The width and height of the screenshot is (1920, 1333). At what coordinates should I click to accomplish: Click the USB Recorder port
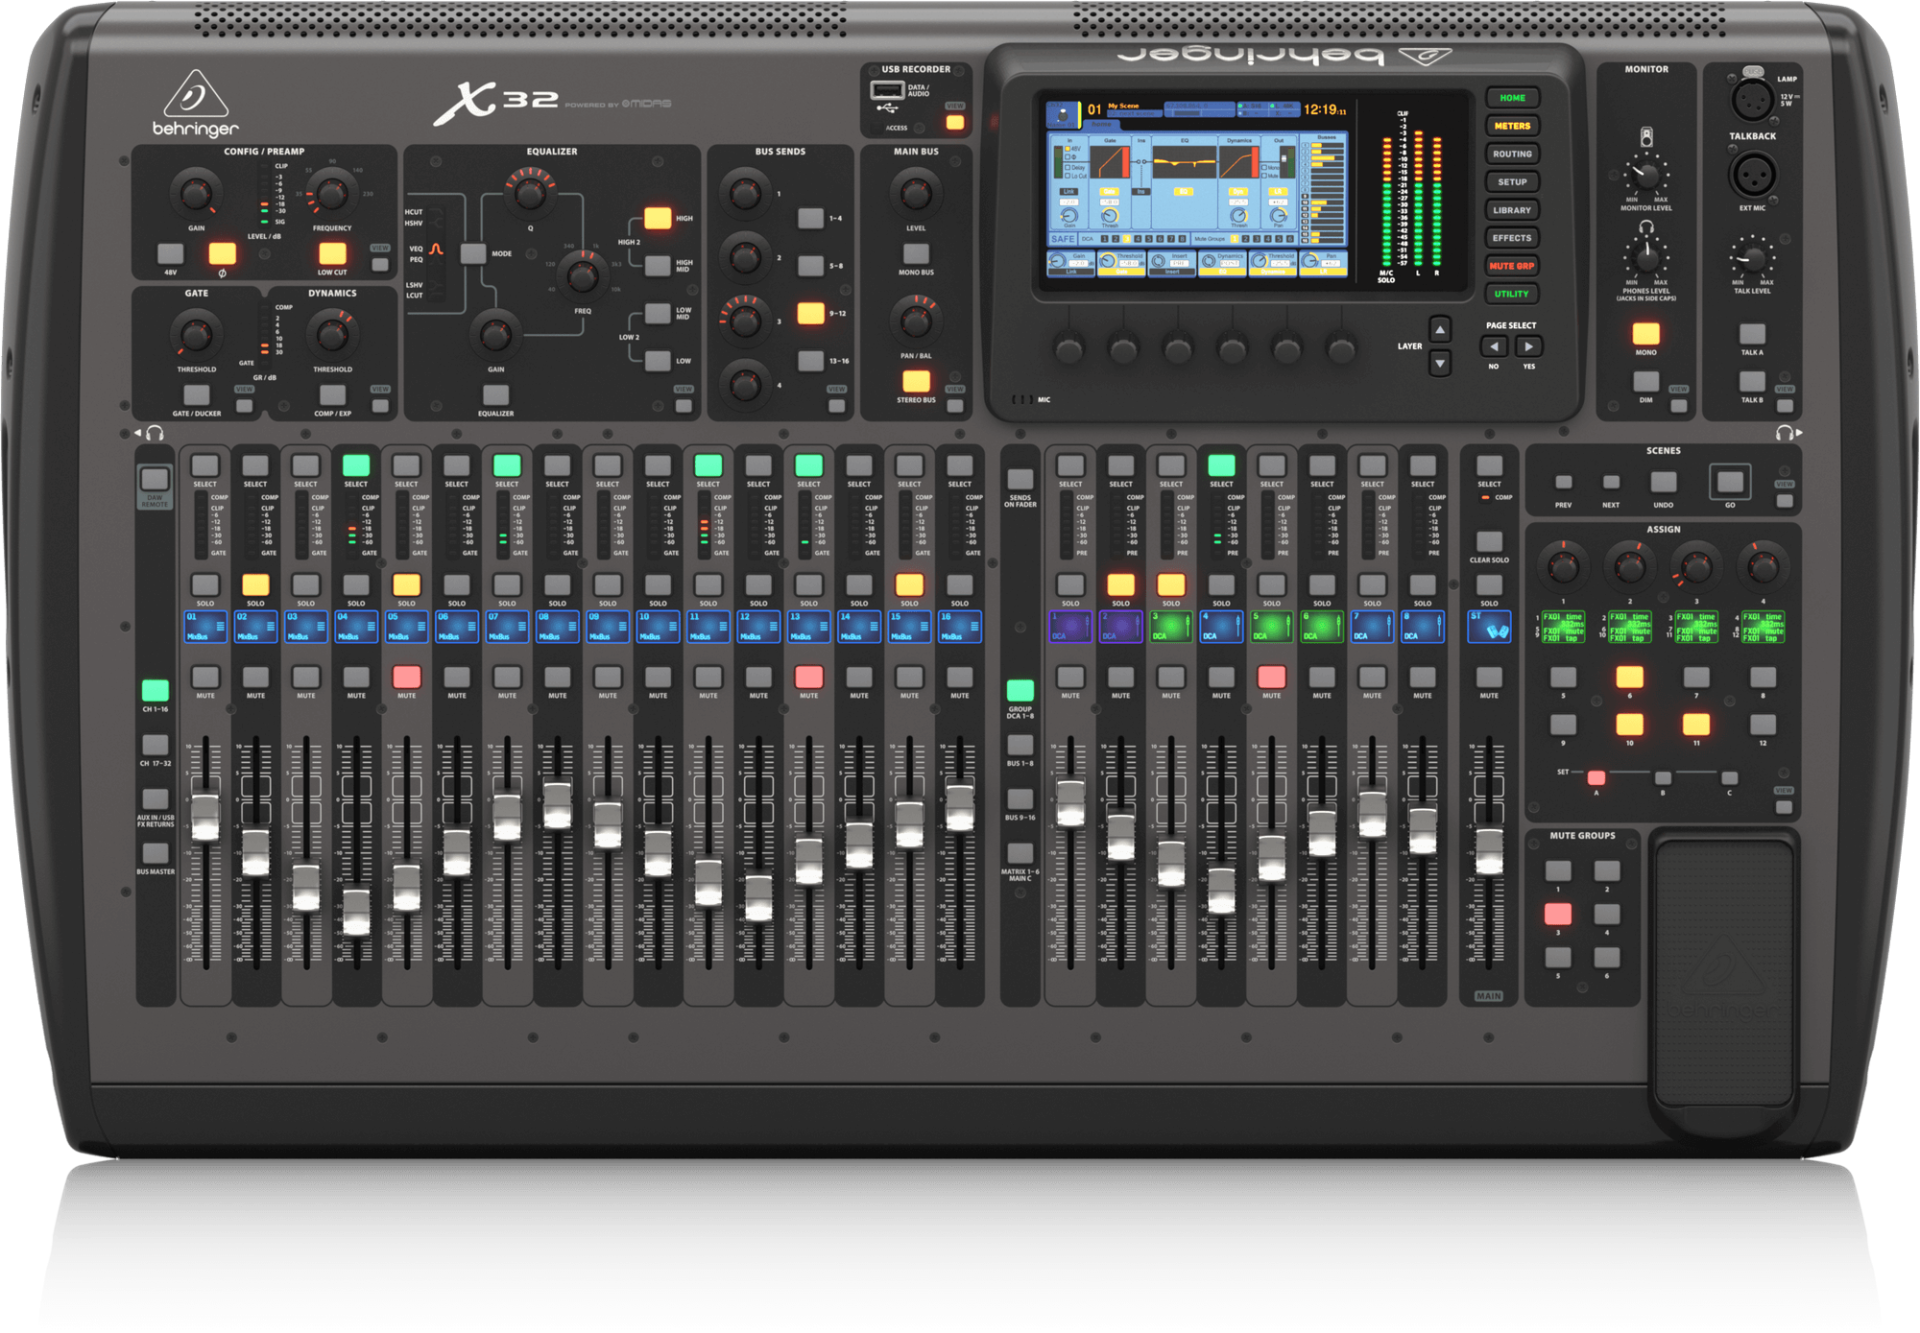pyautogui.click(x=888, y=91)
